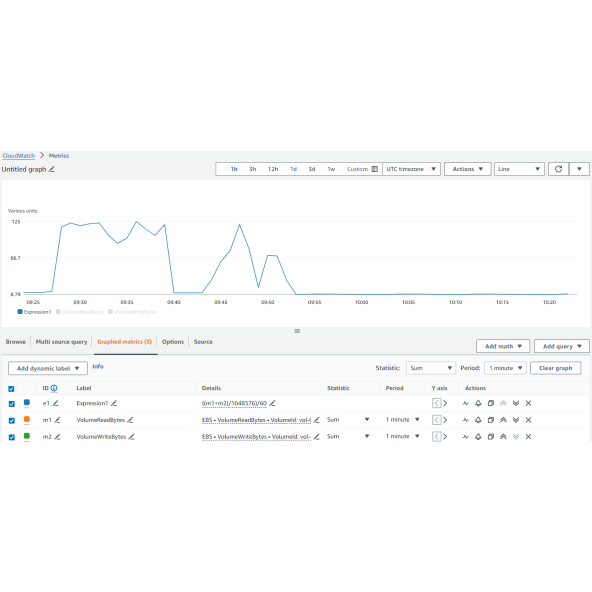
Task: Edit the VolumeReadBytes metric details pencil
Action: tap(317, 420)
